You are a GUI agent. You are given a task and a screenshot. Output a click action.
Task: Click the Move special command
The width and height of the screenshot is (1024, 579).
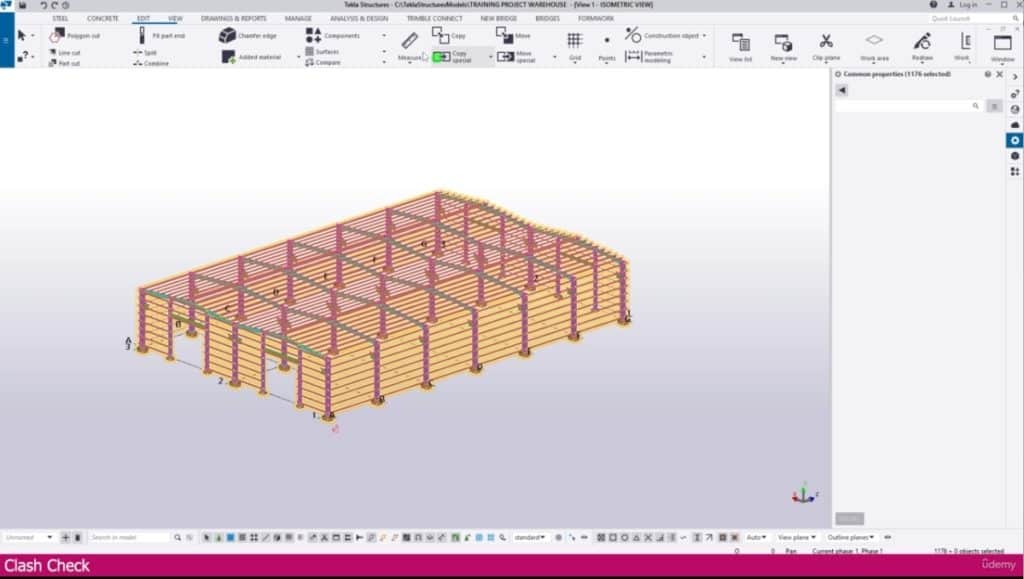pyautogui.click(x=516, y=57)
